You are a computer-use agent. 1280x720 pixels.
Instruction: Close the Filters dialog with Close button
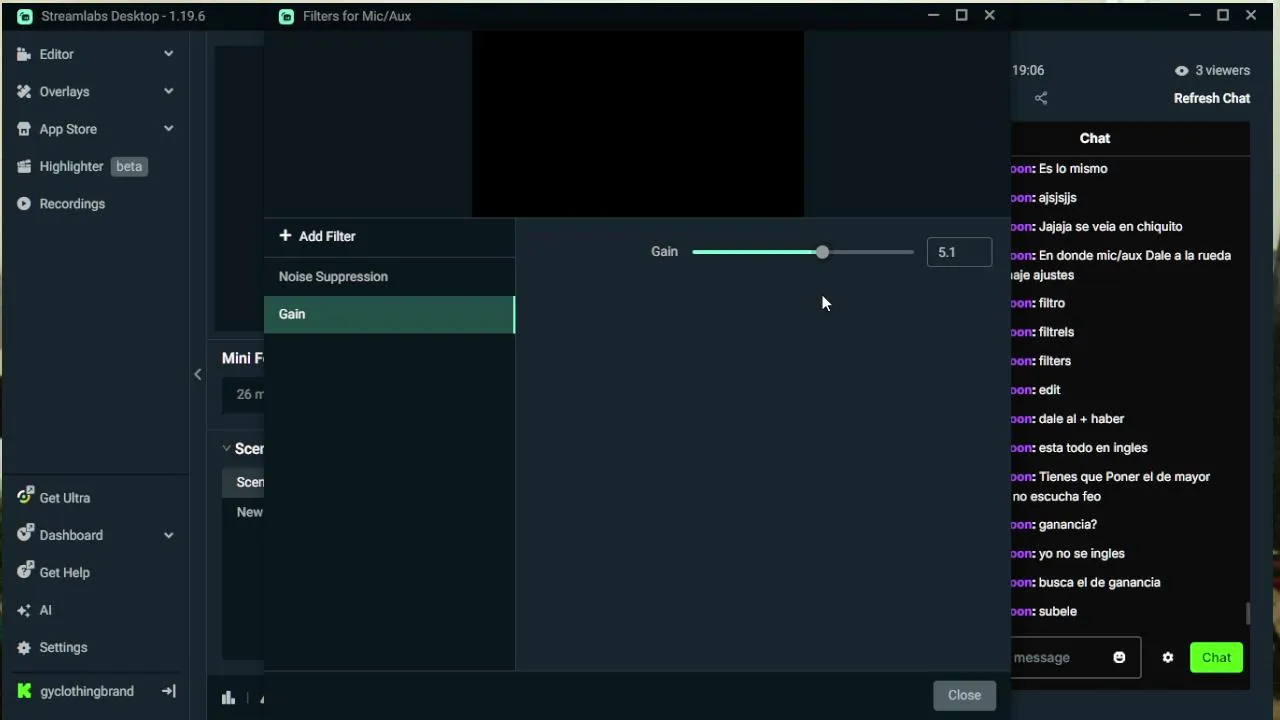point(964,695)
